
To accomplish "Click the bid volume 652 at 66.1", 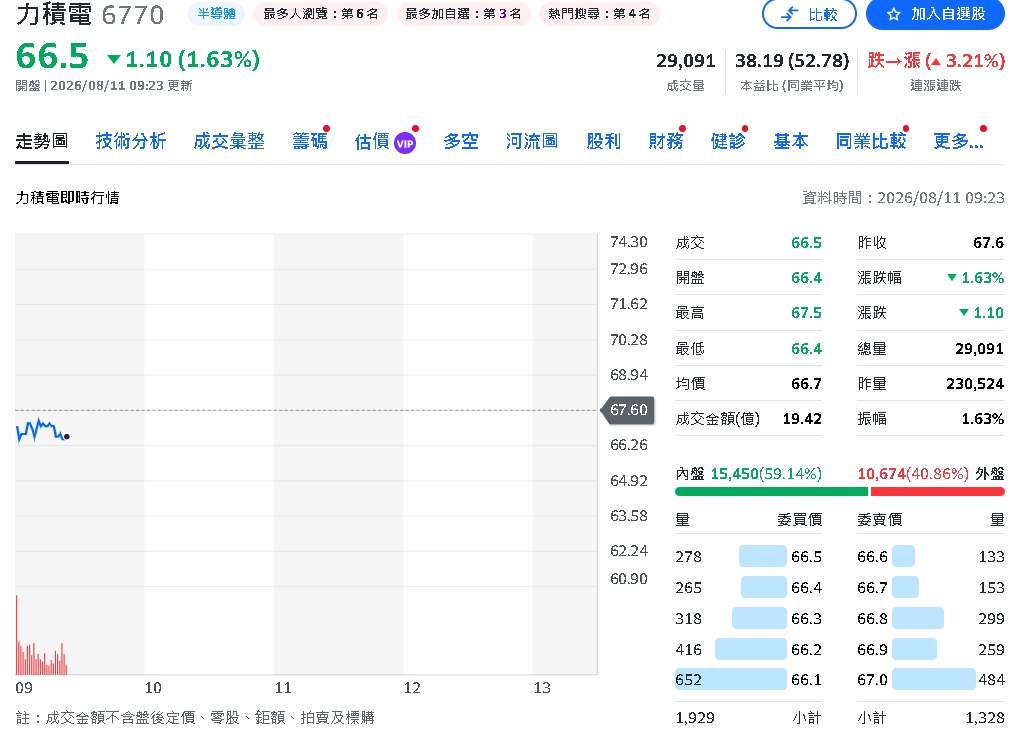I will coord(688,680).
